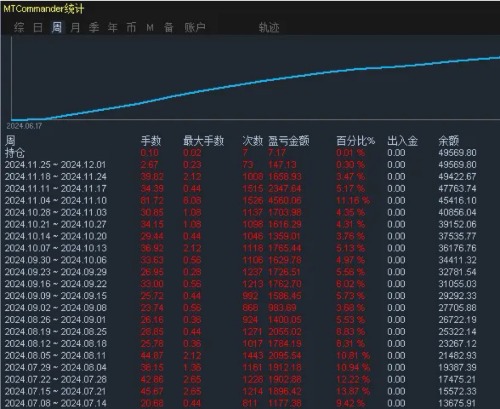This screenshot has height=409, width=500.
Task: Click the 手数 column header
Action: 151,141
